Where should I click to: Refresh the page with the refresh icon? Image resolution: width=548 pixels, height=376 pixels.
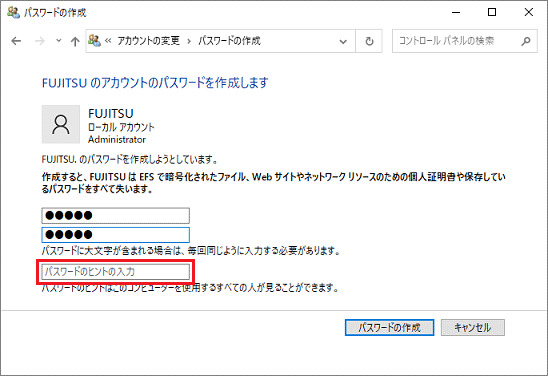(x=369, y=41)
